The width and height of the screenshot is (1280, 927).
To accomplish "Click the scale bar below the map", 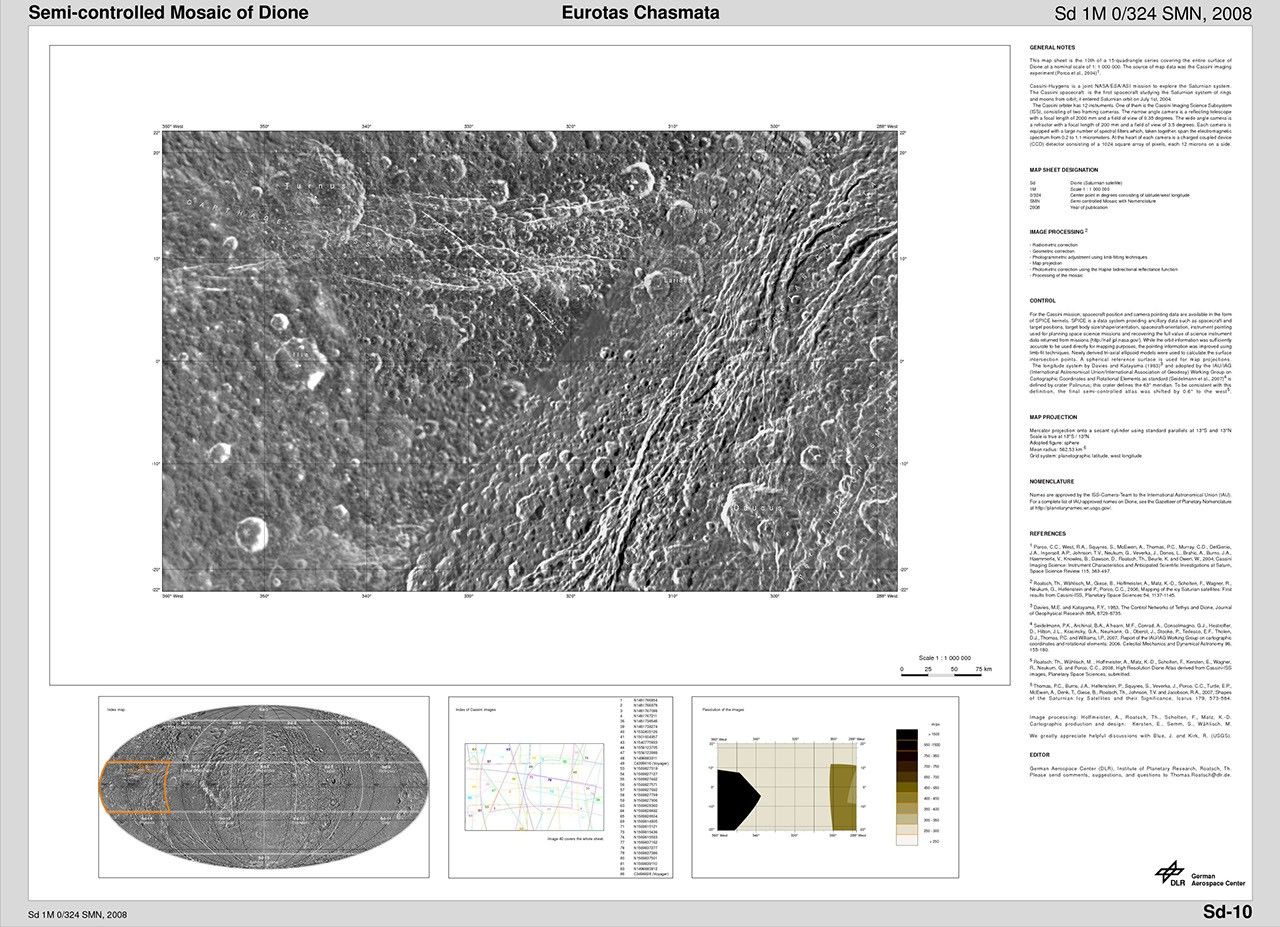I will pos(945,674).
